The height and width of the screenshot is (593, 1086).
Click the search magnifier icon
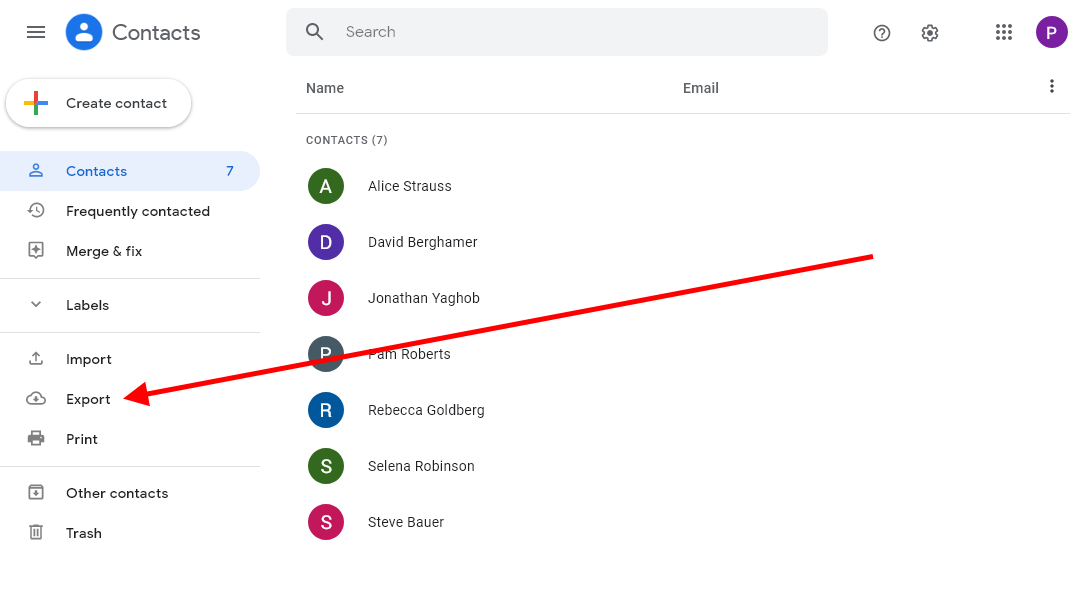coord(315,32)
